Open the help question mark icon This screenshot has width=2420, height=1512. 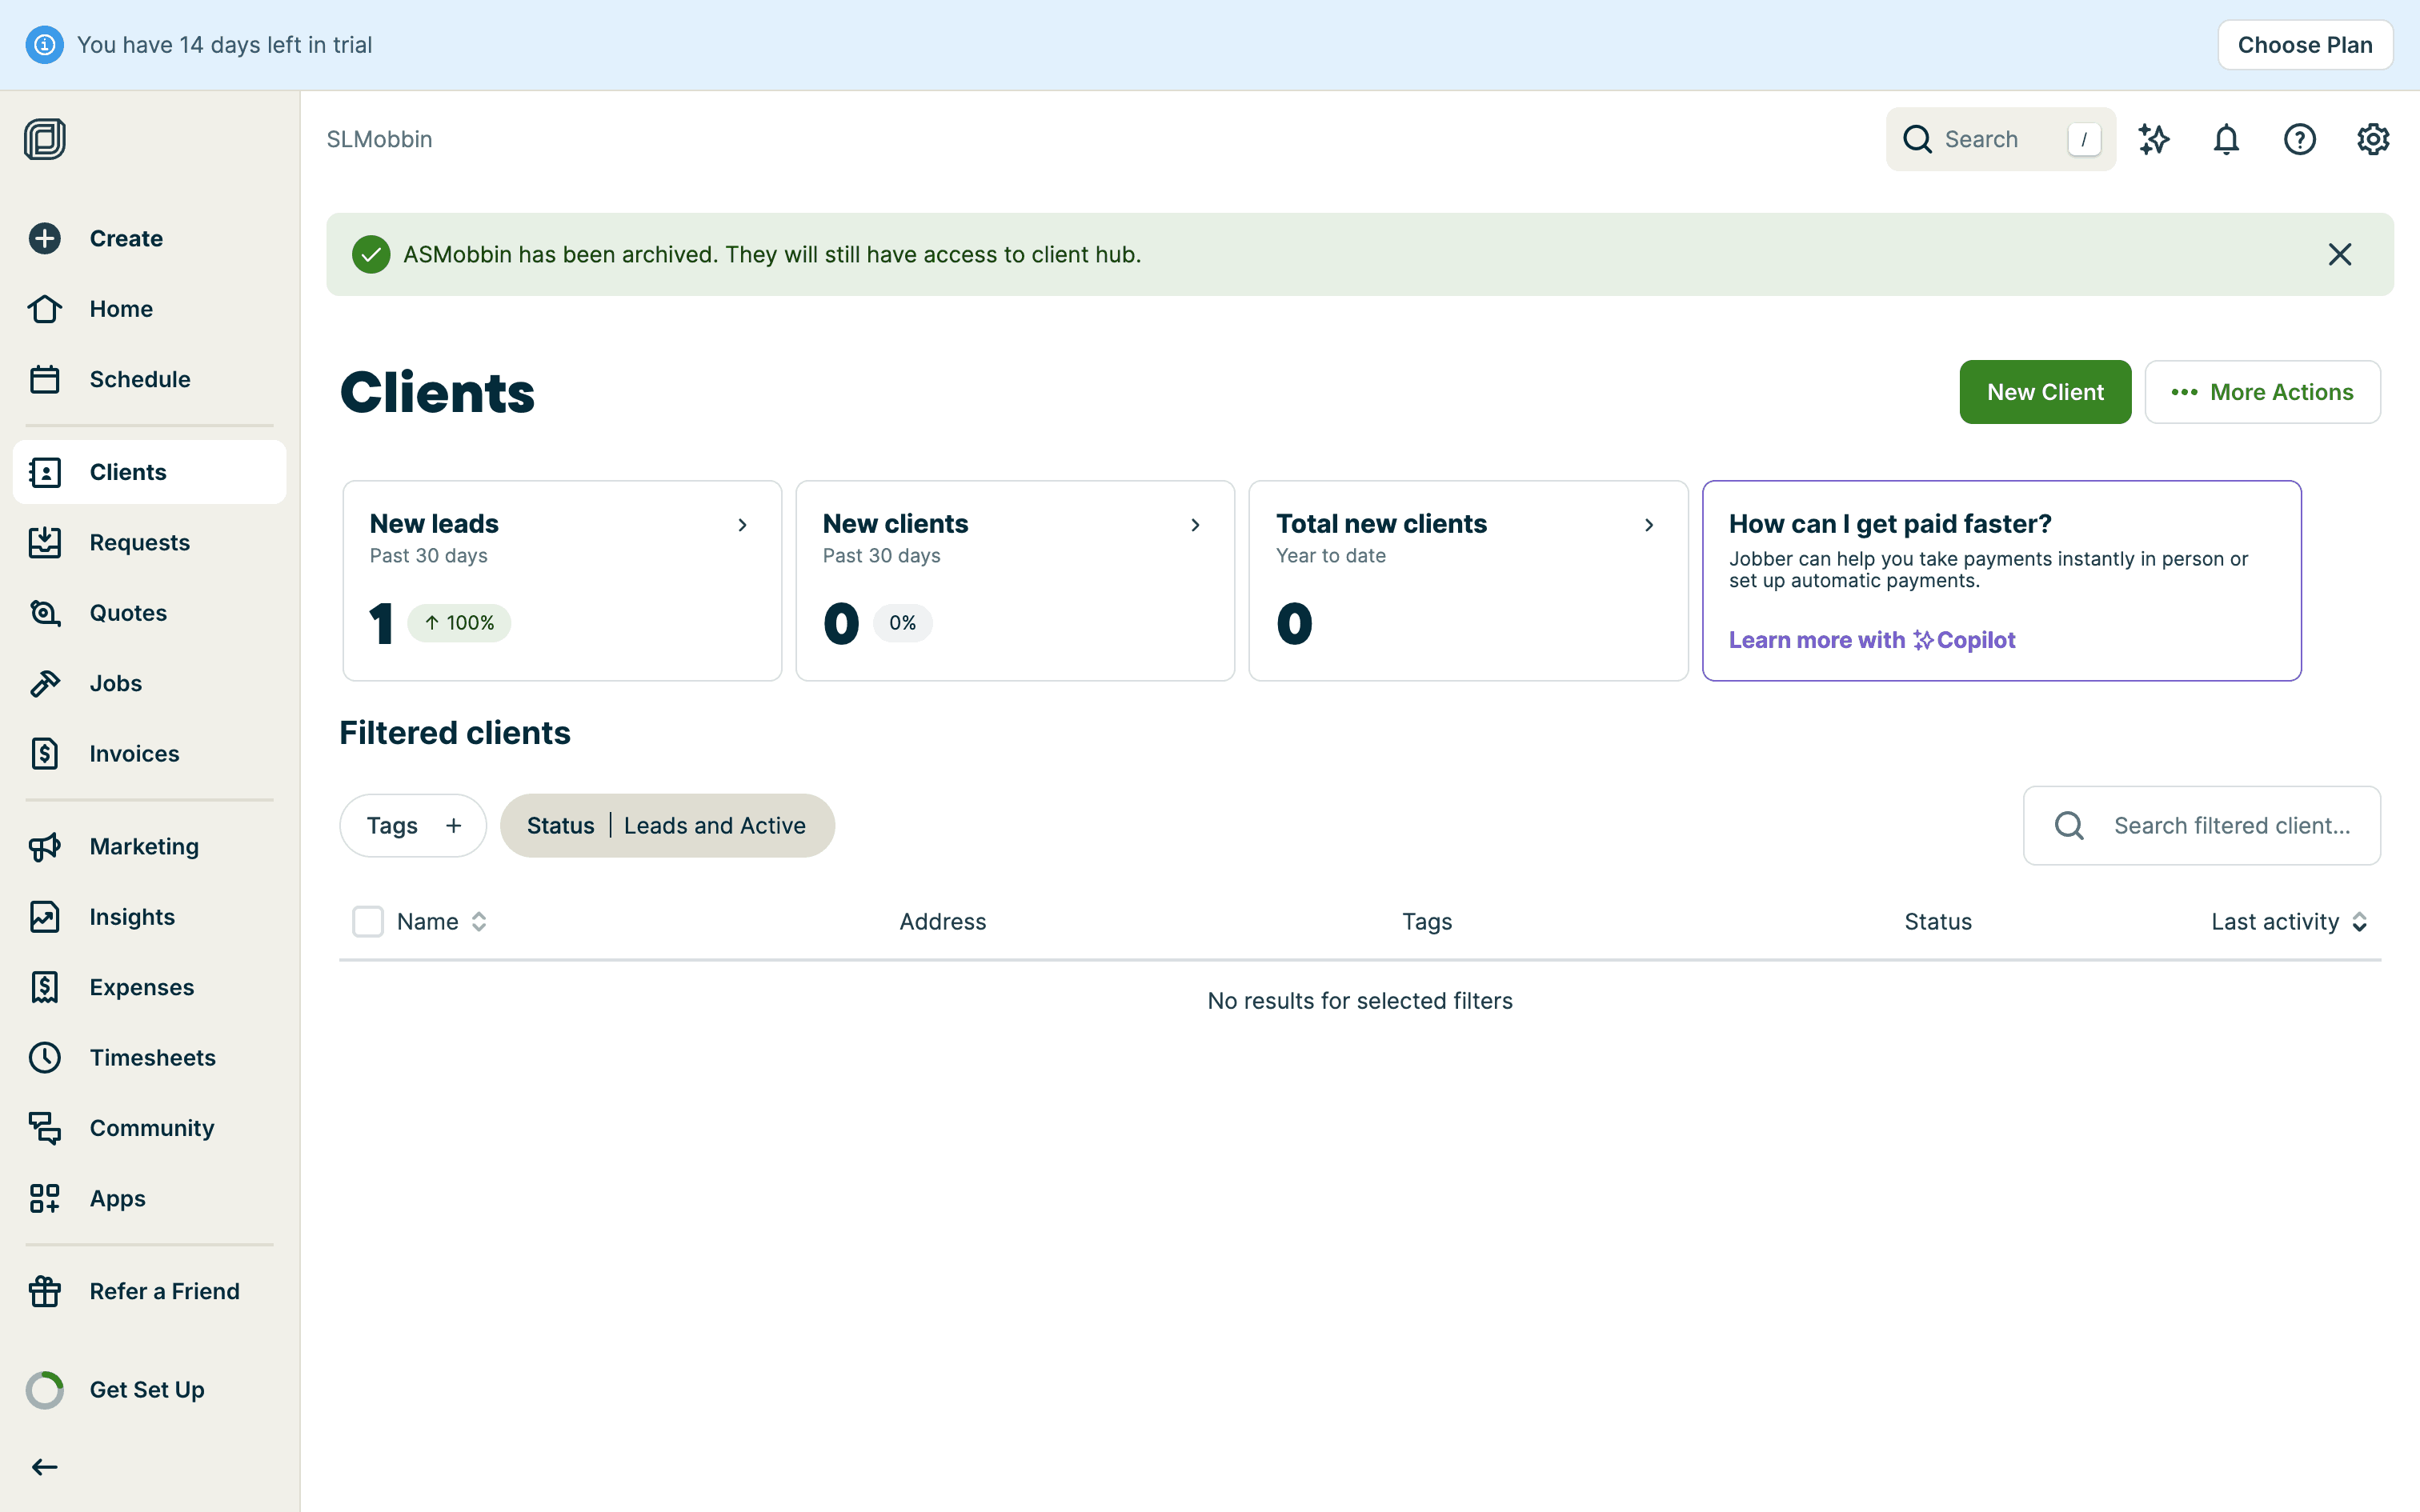point(2299,139)
